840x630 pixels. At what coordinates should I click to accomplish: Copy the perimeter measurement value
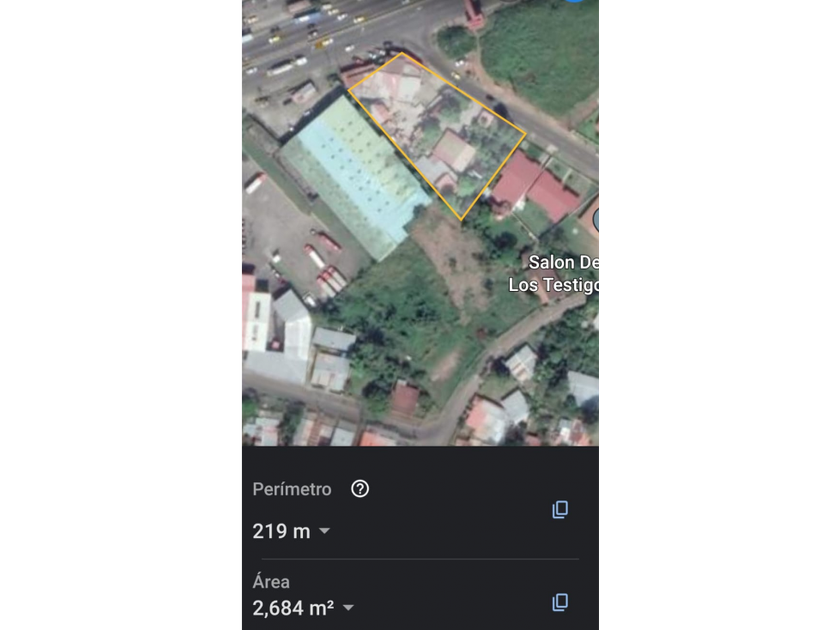[560, 510]
